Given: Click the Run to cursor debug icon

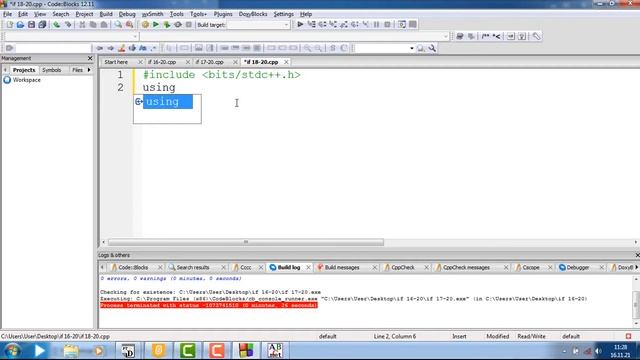Looking at the screenshot, I should [x=311, y=24].
